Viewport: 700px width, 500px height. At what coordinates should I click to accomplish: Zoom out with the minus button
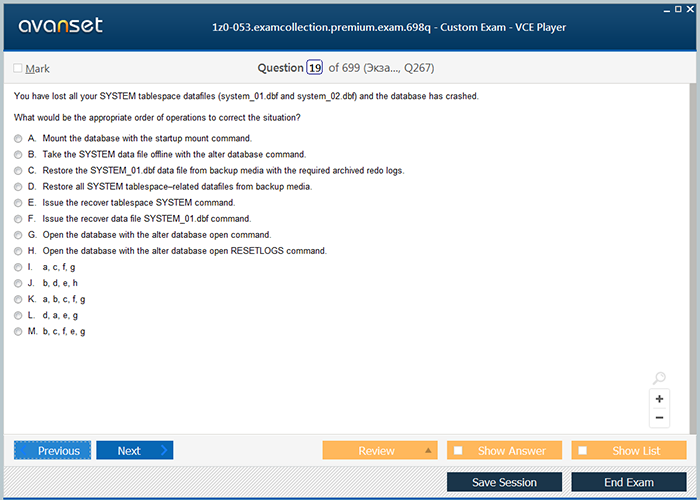(659, 418)
